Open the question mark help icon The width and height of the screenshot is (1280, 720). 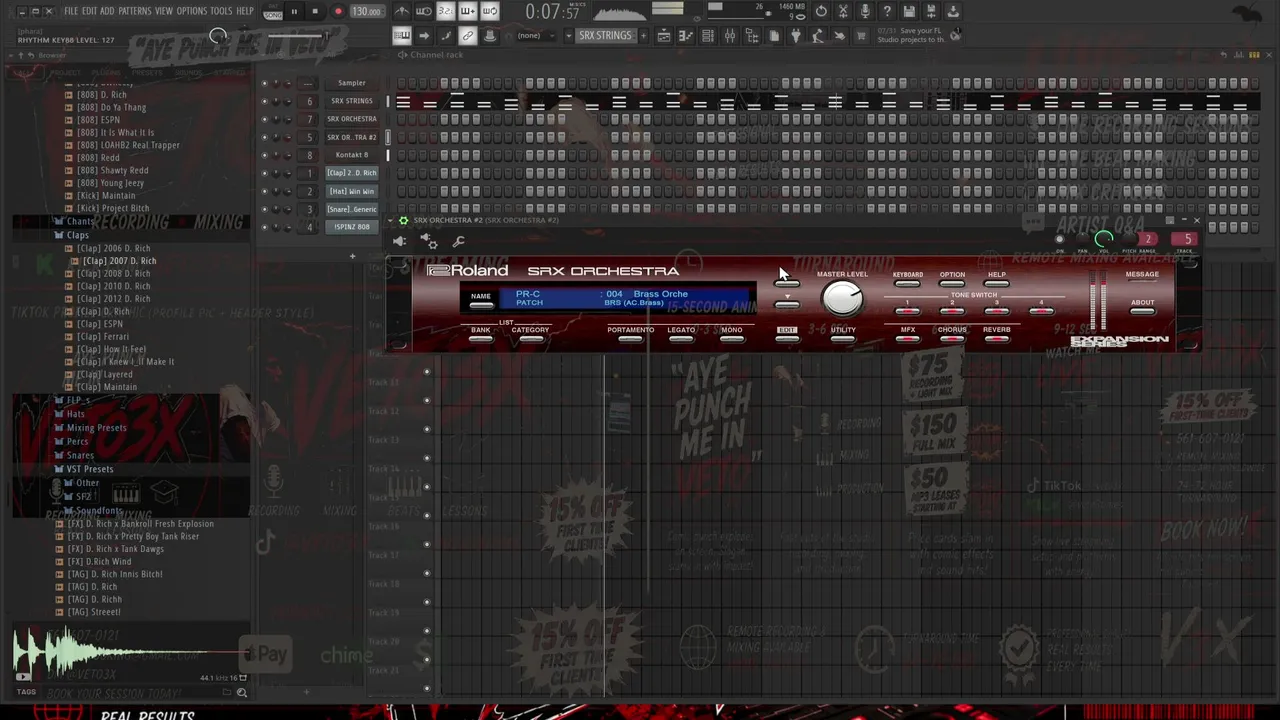(887, 11)
